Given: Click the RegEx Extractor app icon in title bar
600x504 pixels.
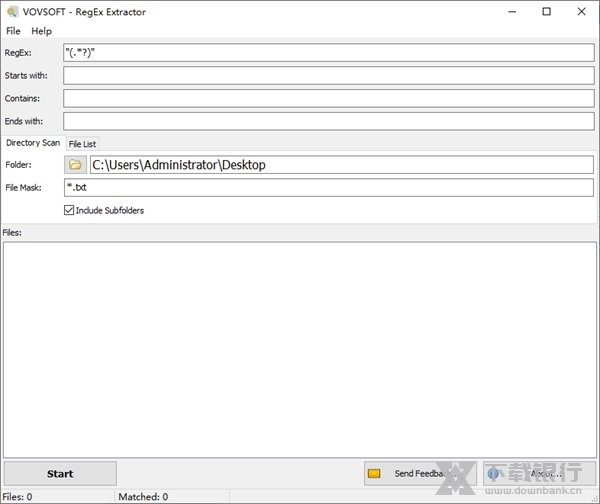Looking at the screenshot, I should (x=12, y=12).
